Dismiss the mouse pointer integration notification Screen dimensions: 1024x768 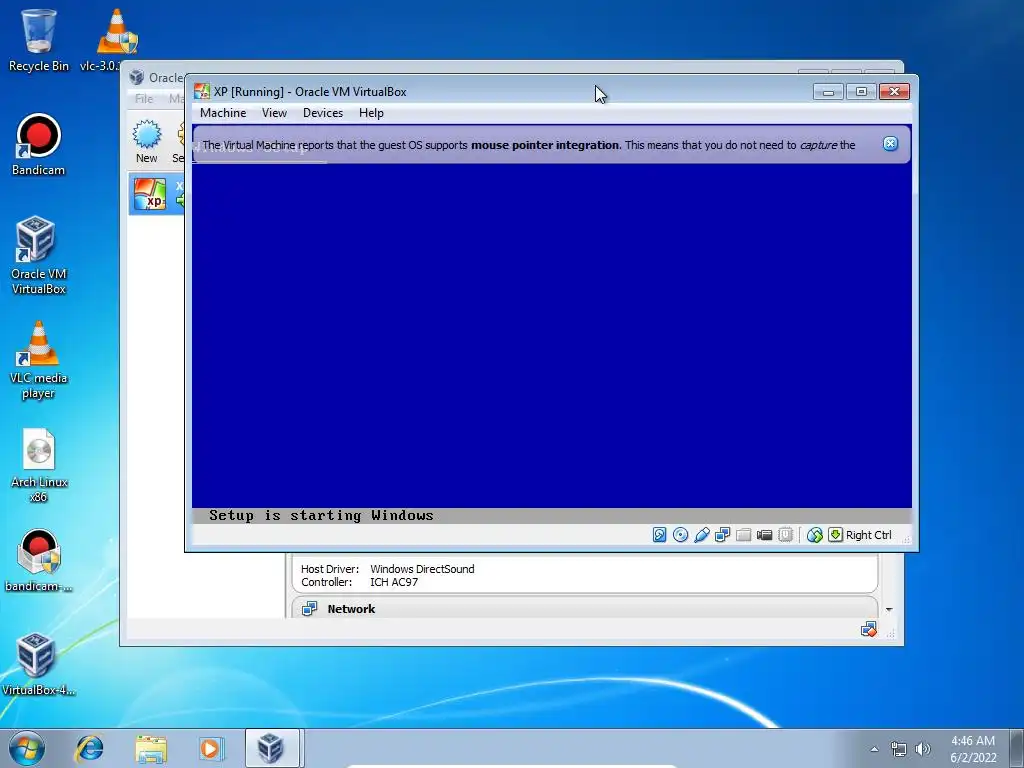click(x=891, y=144)
